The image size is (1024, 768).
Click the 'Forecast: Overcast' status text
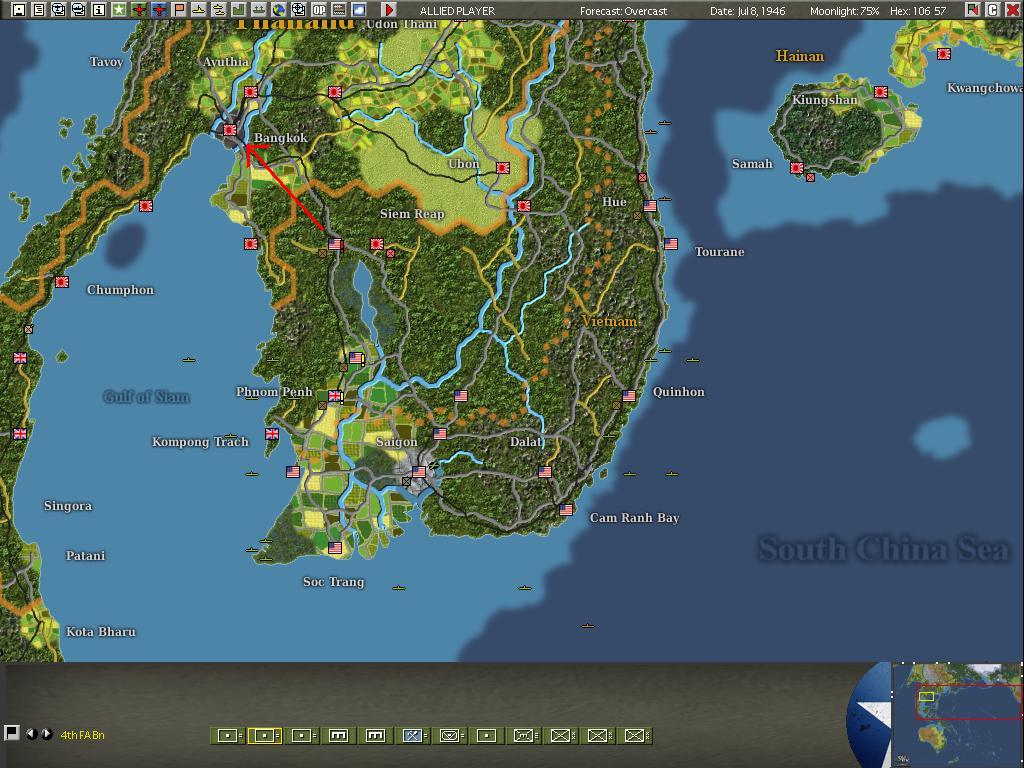click(x=624, y=11)
